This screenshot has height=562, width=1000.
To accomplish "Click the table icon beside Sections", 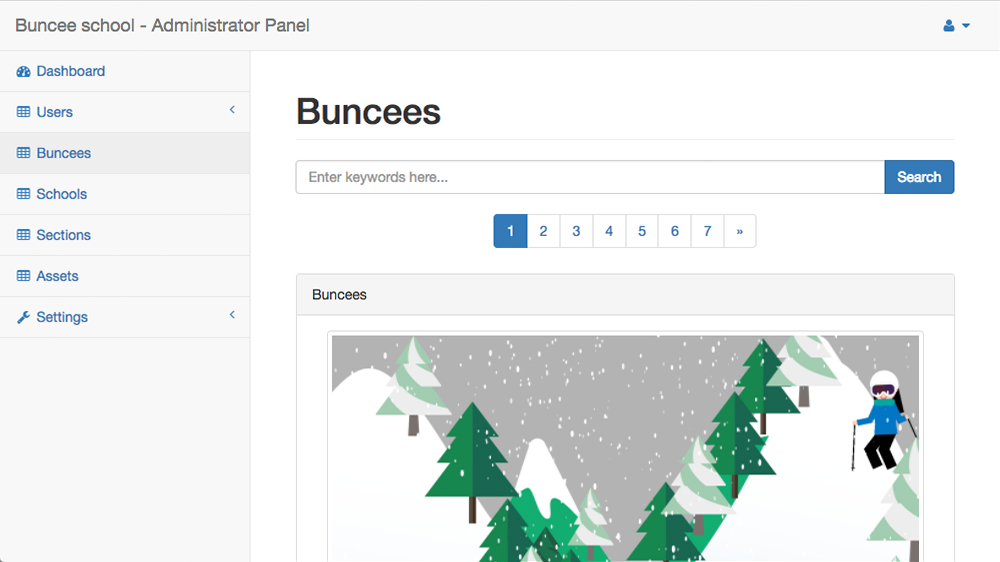I will click(x=24, y=236).
